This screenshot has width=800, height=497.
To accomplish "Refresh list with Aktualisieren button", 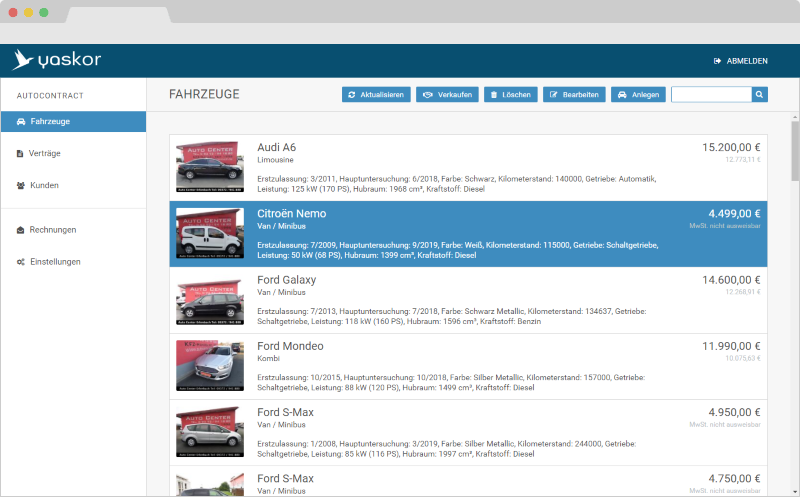I will tap(376, 94).
